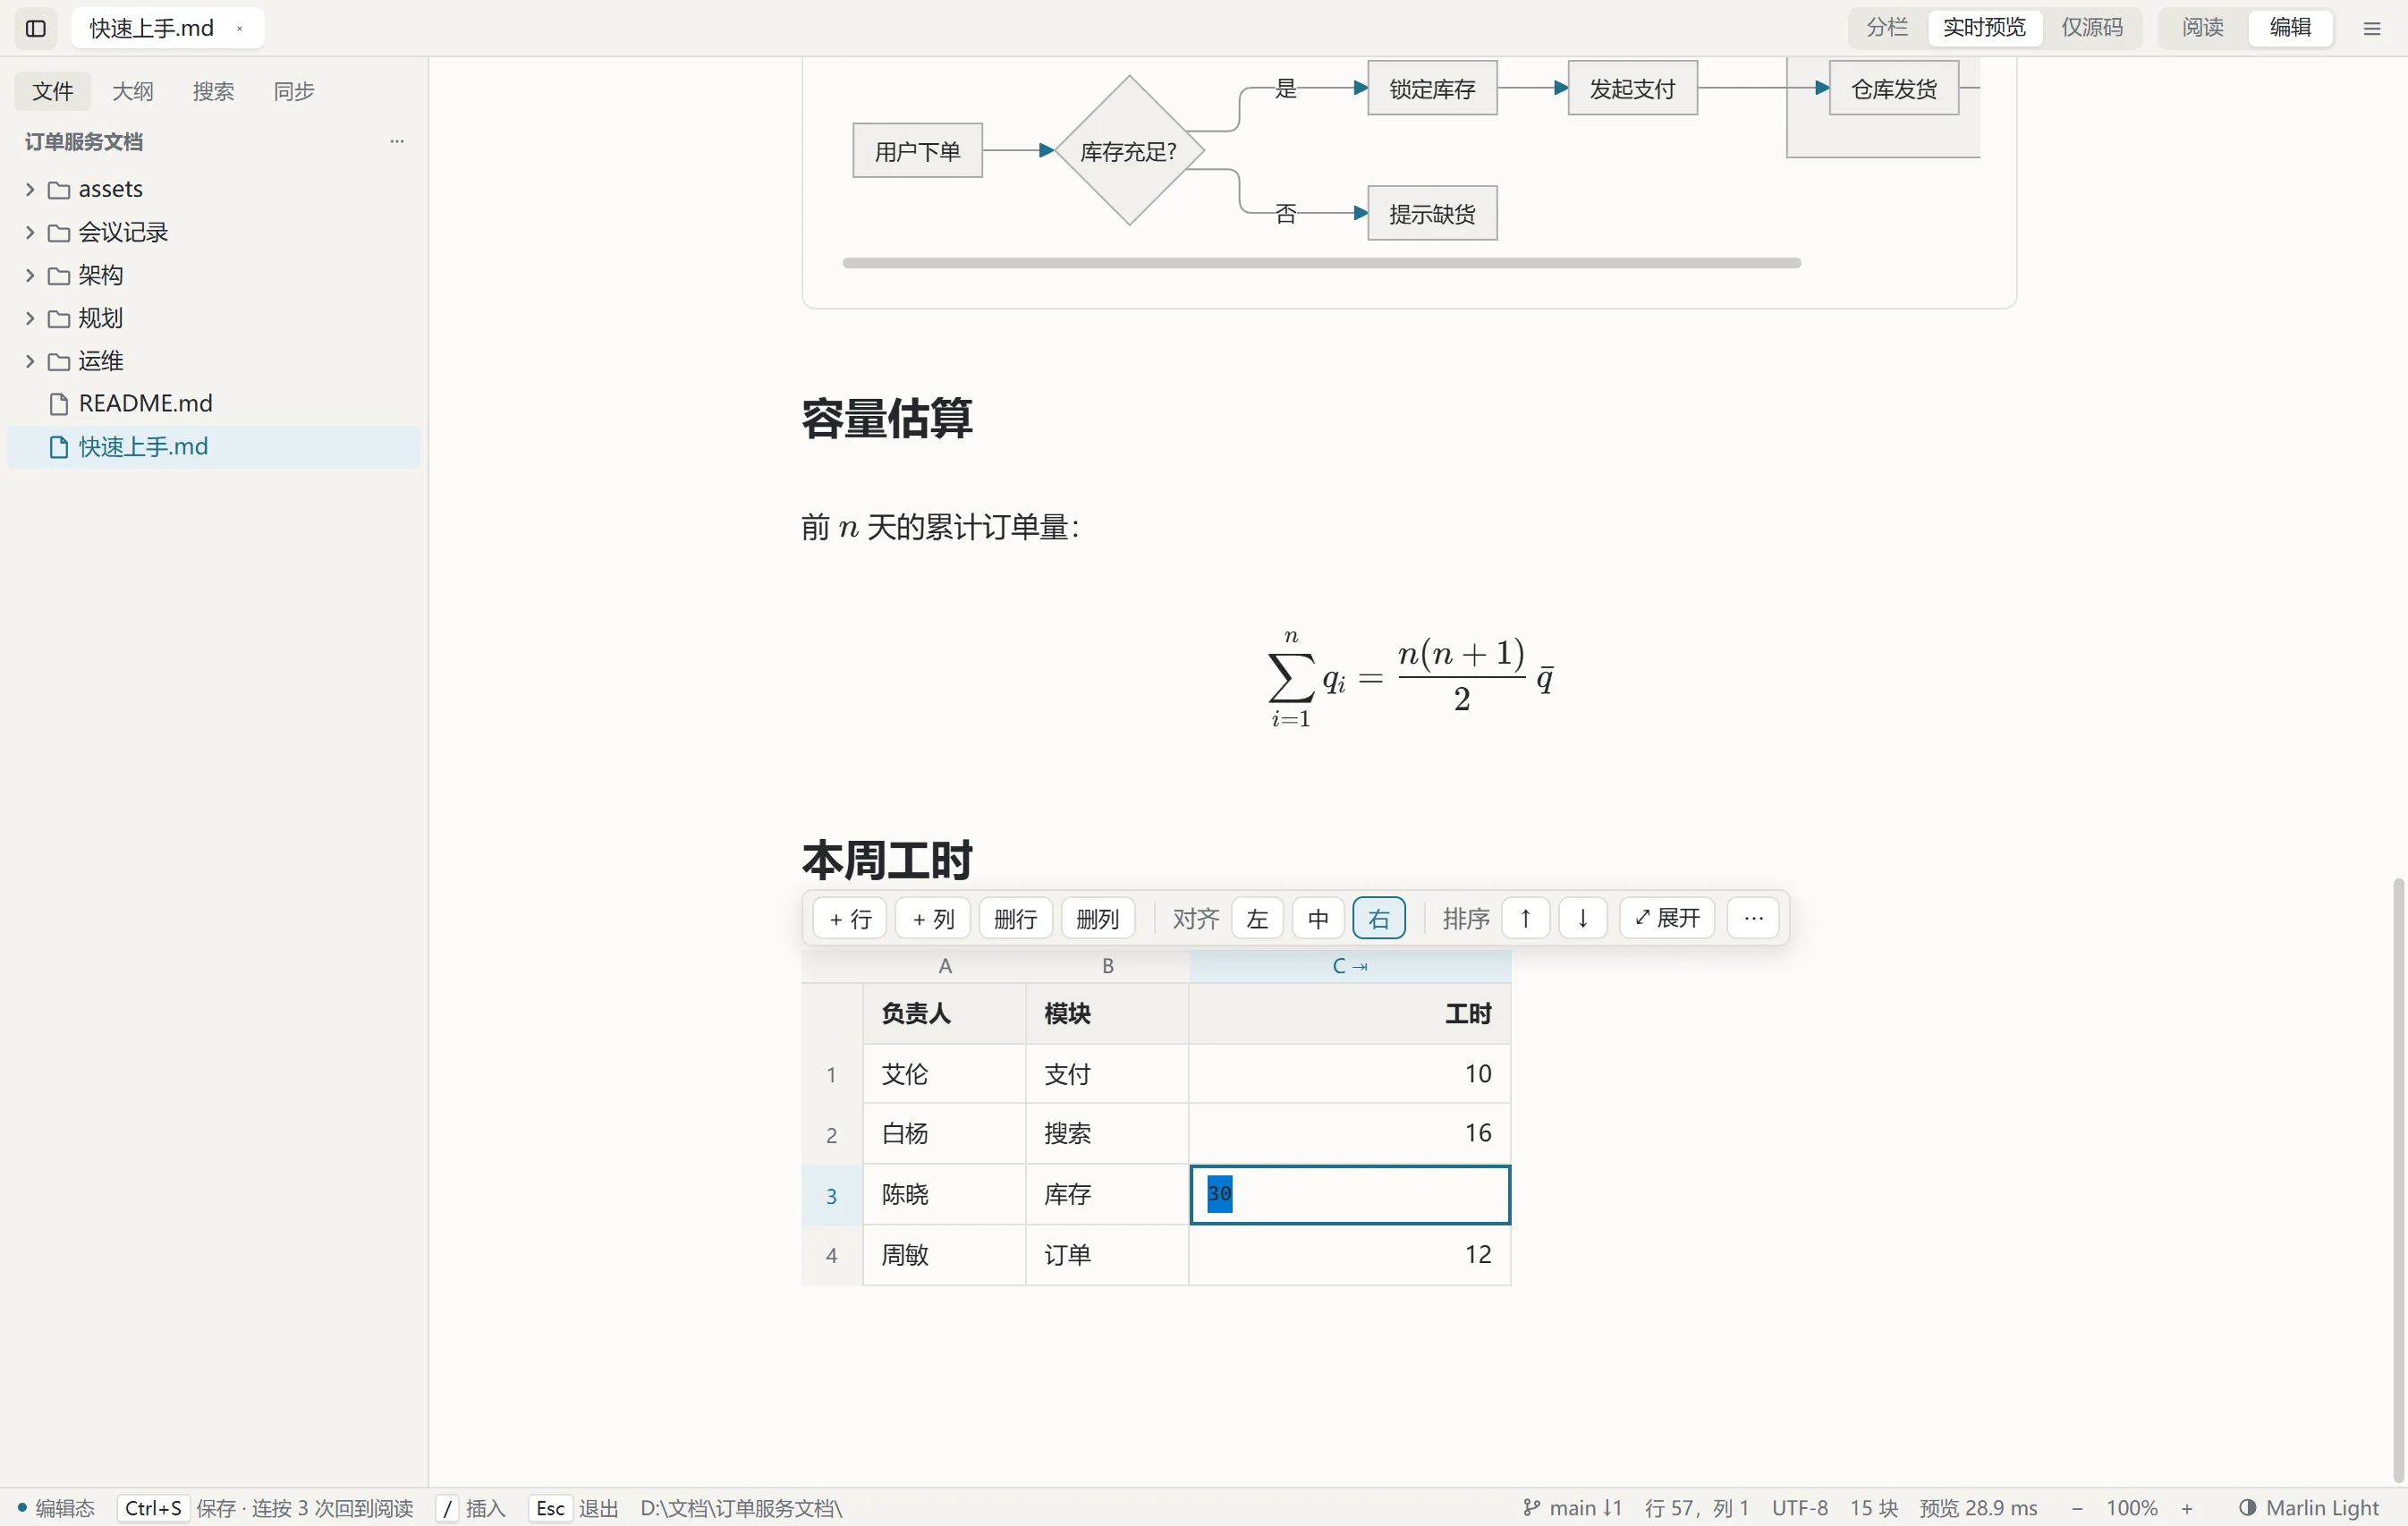This screenshot has width=2408, height=1526.
Task: Zoom out with the minus button
Action: click(2077, 1507)
